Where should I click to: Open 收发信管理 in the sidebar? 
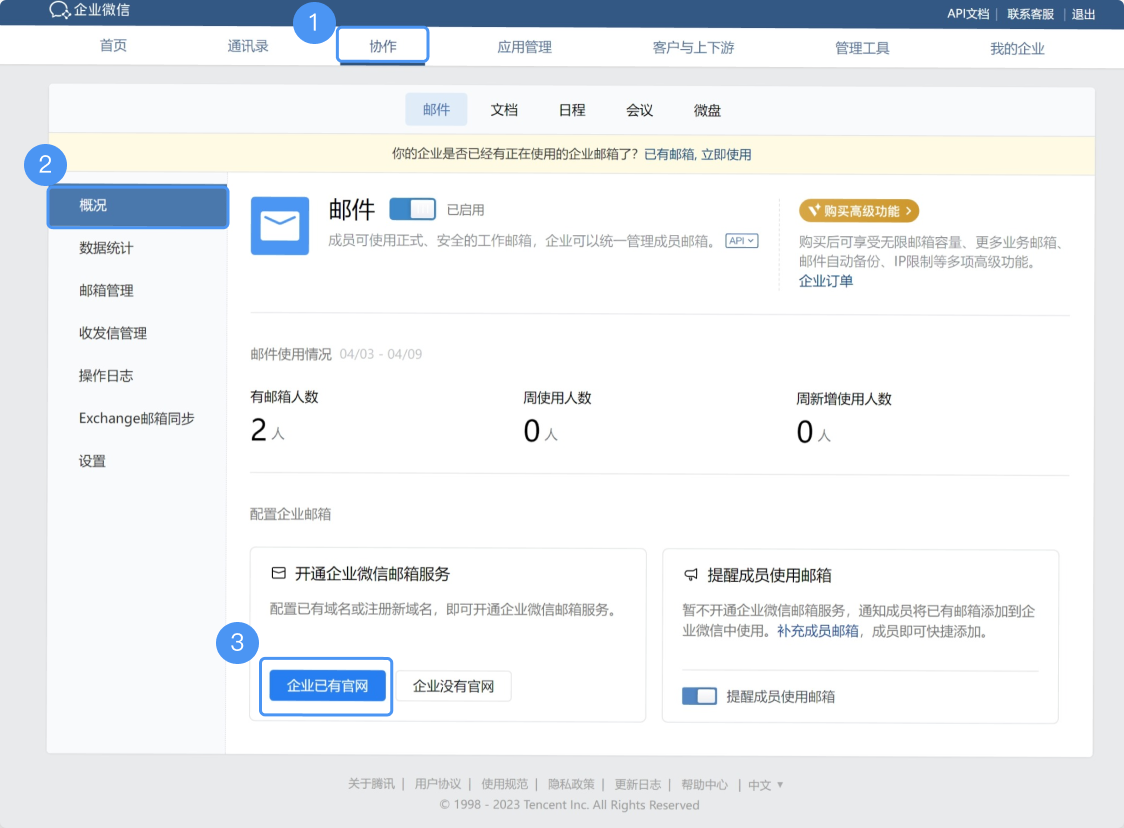(113, 333)
